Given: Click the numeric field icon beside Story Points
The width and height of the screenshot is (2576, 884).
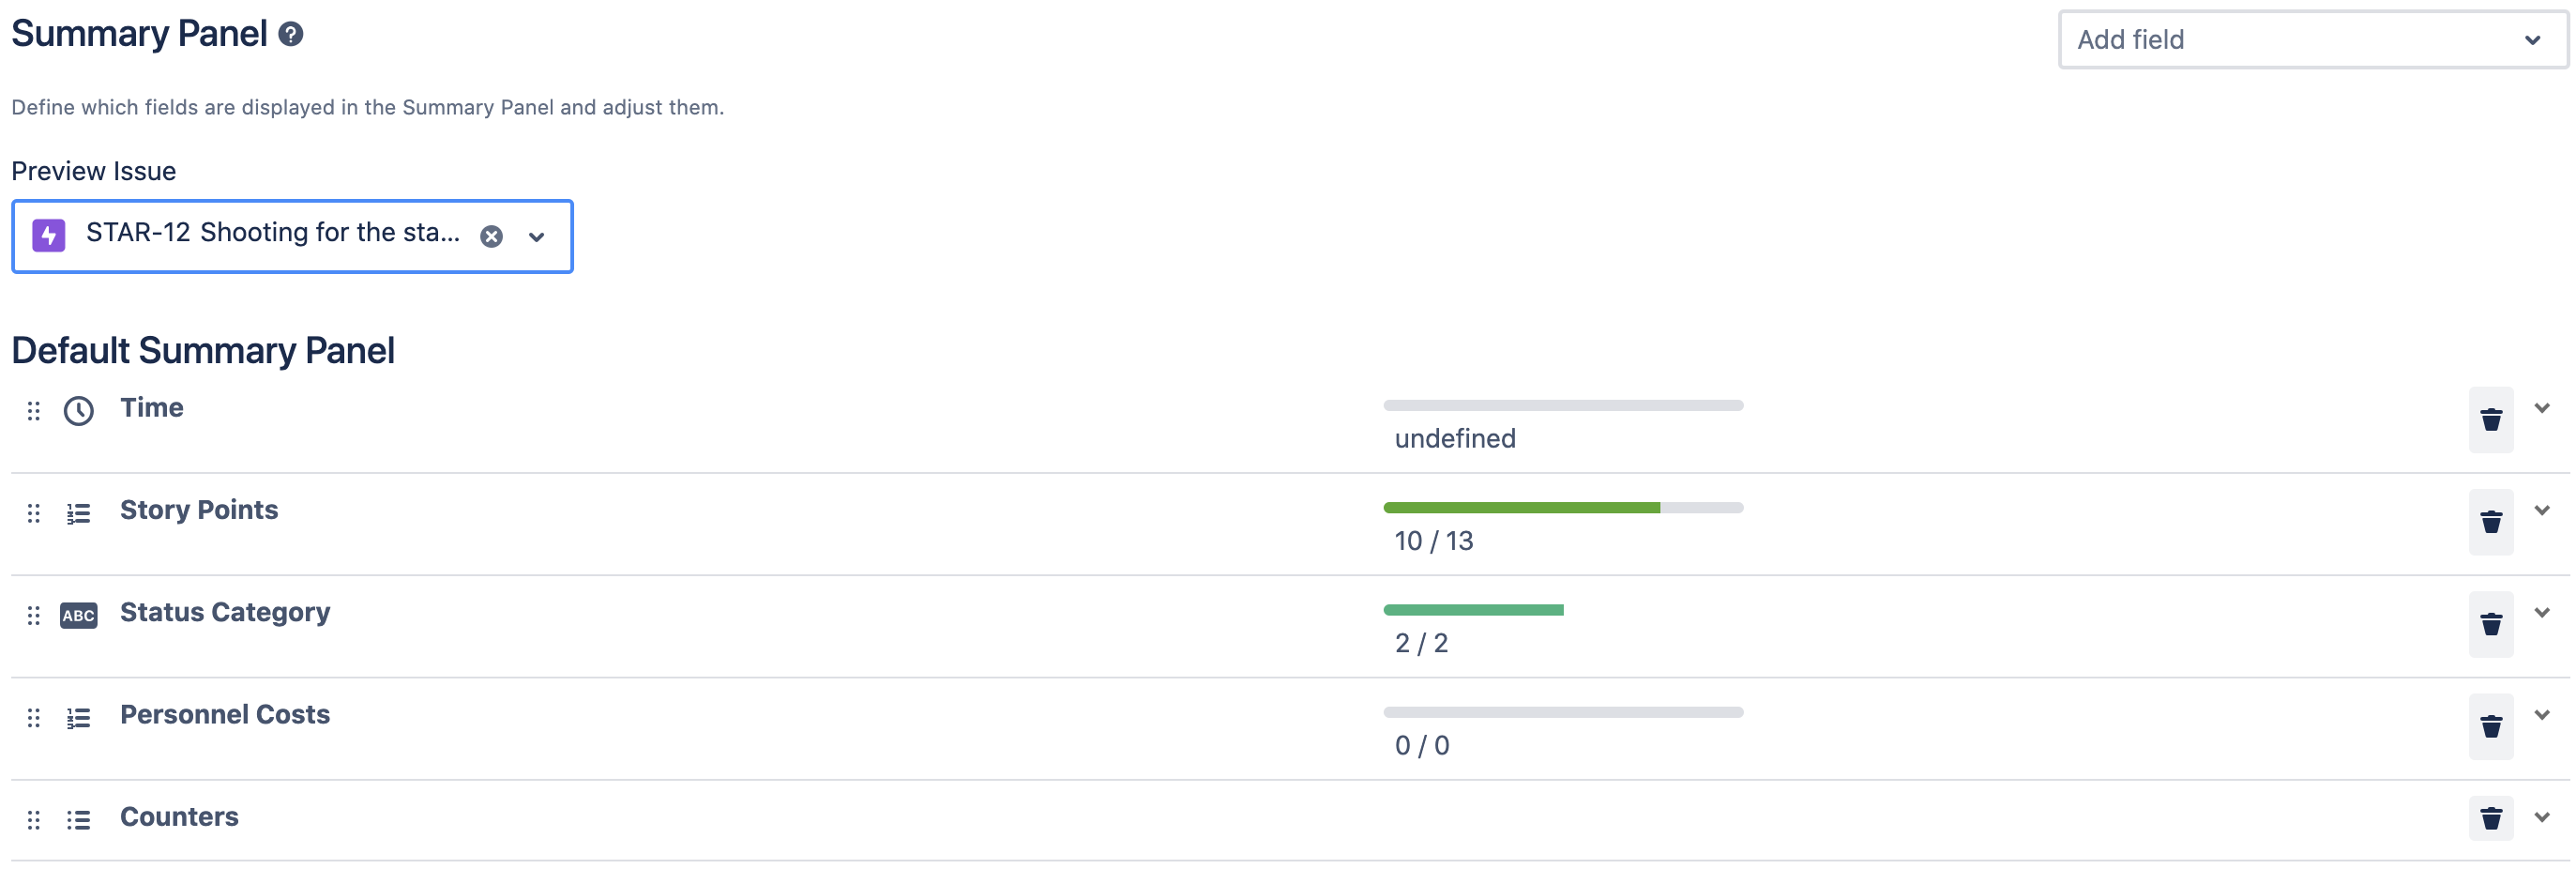Looking at the screenshot, I should tap(79, 513).
